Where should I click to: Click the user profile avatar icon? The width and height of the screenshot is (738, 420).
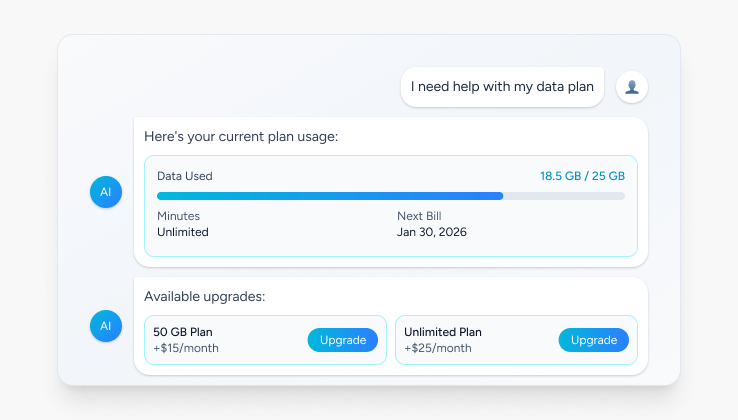click(632, 87)
